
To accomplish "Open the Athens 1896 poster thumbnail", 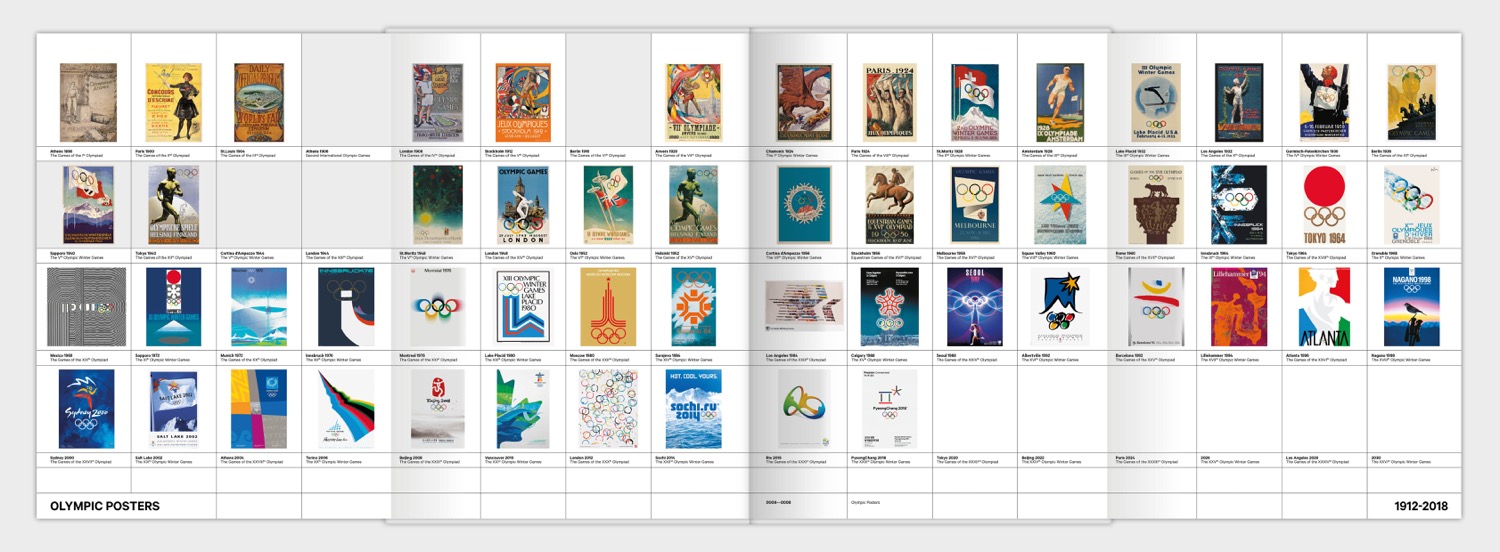I will pyautogui.click(x=88, y=103).
